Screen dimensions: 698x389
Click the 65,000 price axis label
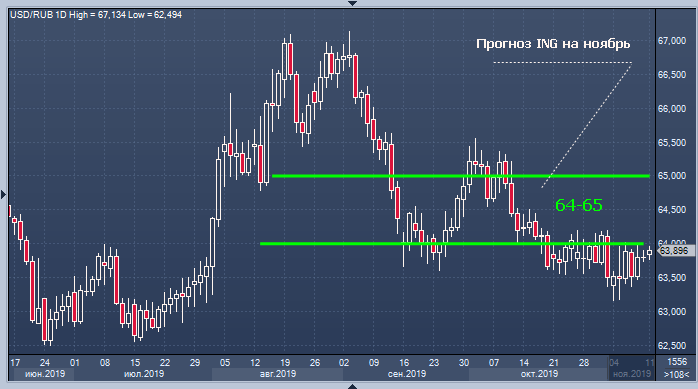(x=672, y=176)
